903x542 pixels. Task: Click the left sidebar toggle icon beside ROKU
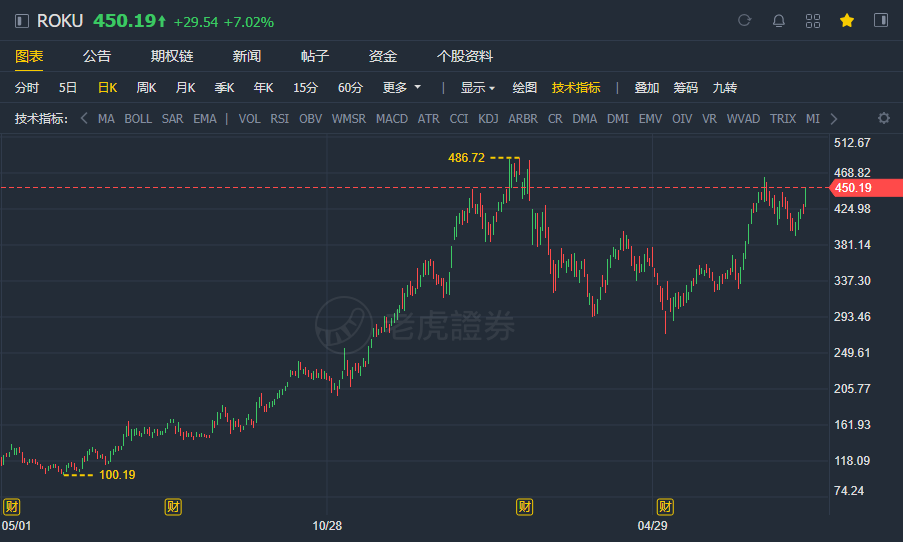click(x=22, y=21)
